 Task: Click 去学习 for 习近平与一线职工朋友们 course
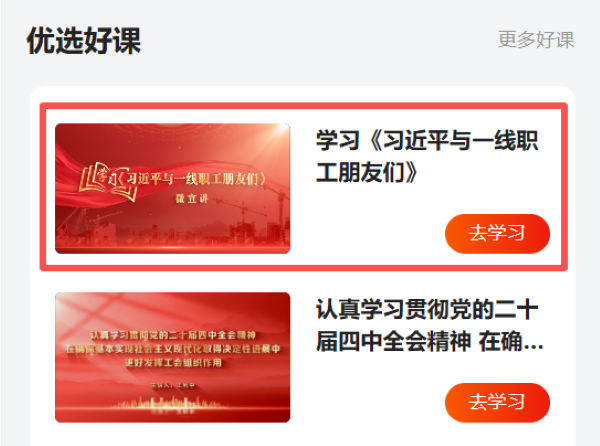pyautogui.click(x=497, y=233)
